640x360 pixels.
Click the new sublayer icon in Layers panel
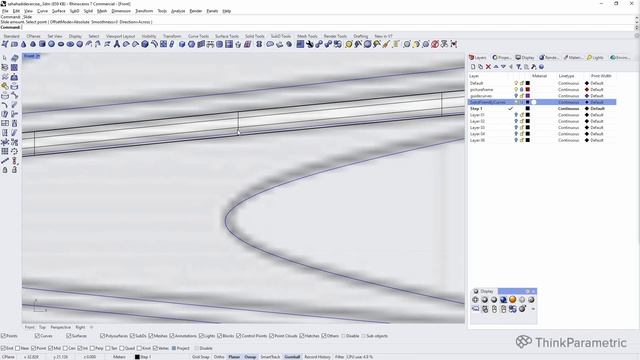tap(480, 67)
